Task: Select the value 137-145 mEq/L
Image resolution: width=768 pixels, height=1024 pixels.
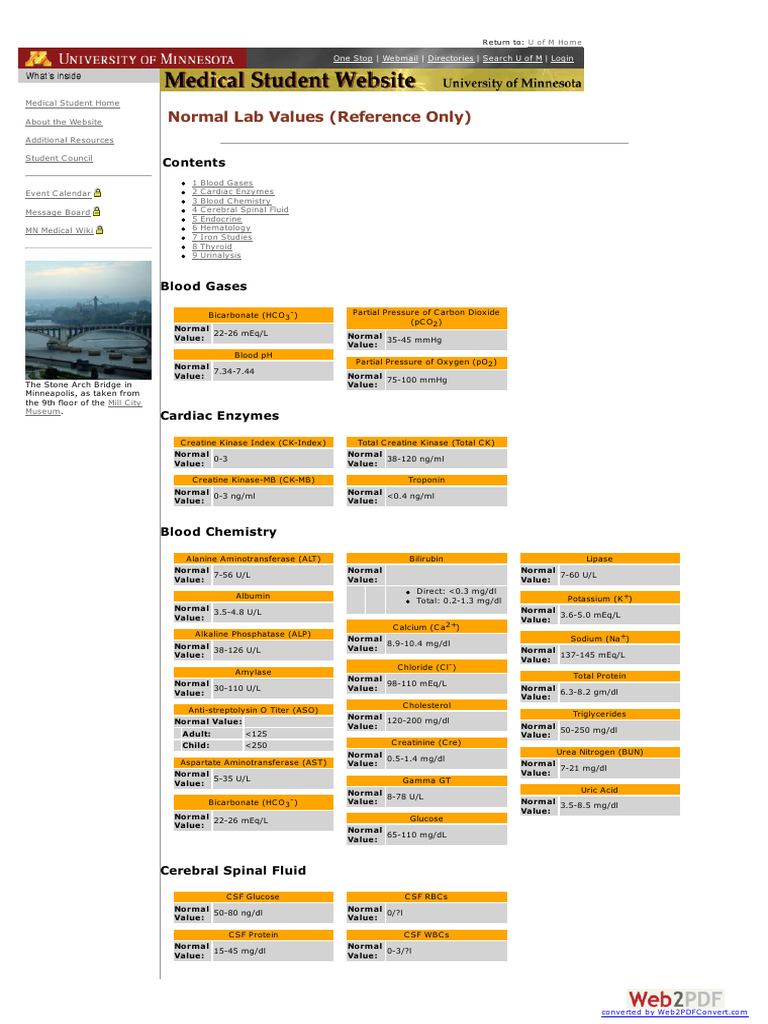Action: [x=593, y=655]
